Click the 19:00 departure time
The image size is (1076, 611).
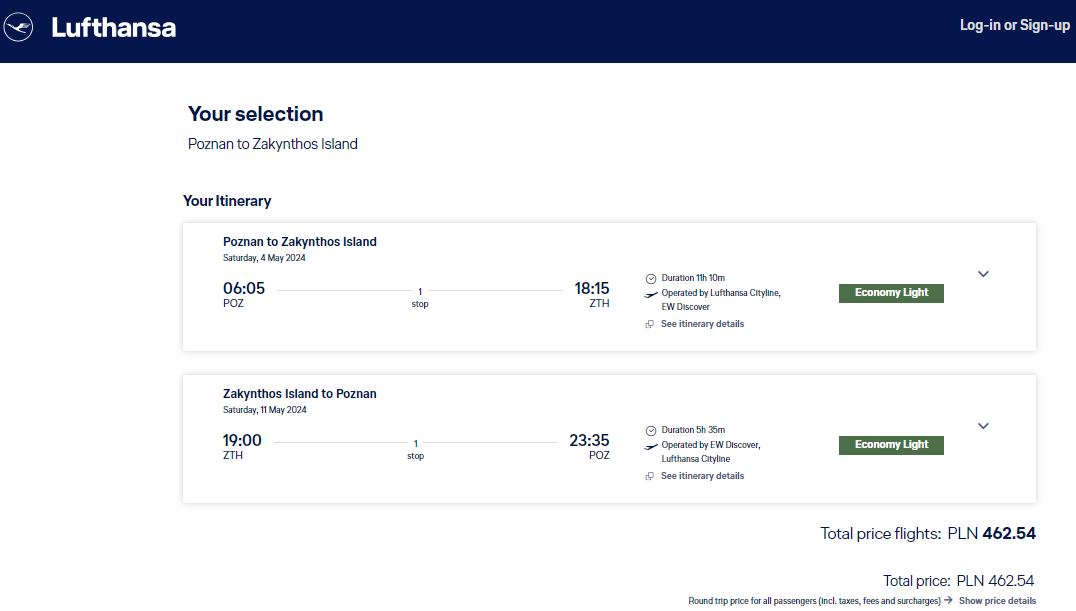[x=242, y=440]
